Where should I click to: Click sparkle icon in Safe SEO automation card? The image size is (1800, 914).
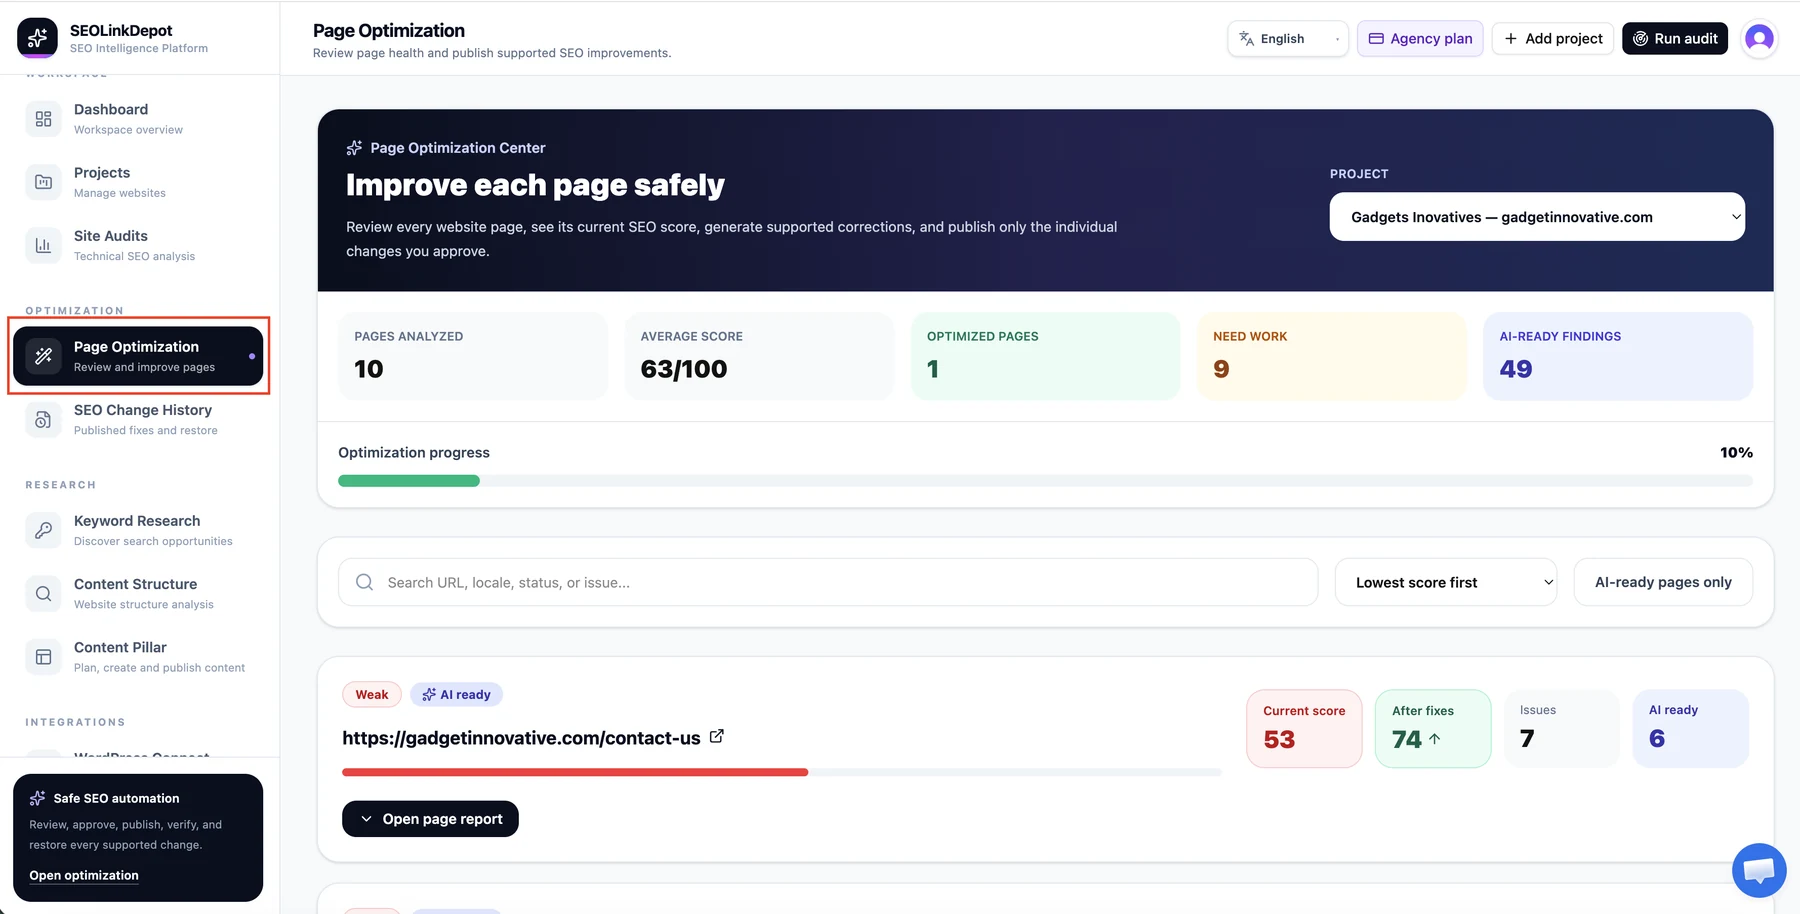click(x=38, y=798)
